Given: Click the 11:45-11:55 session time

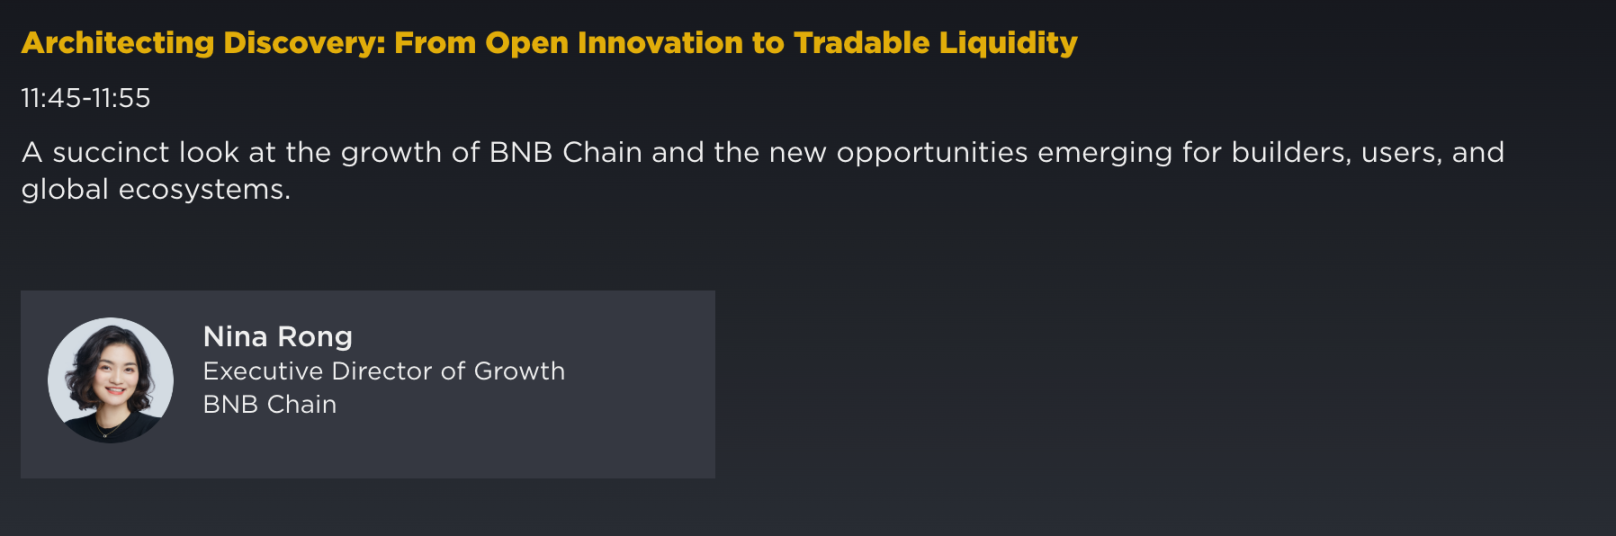Looking at the screenshot, I should pos(86,98).
